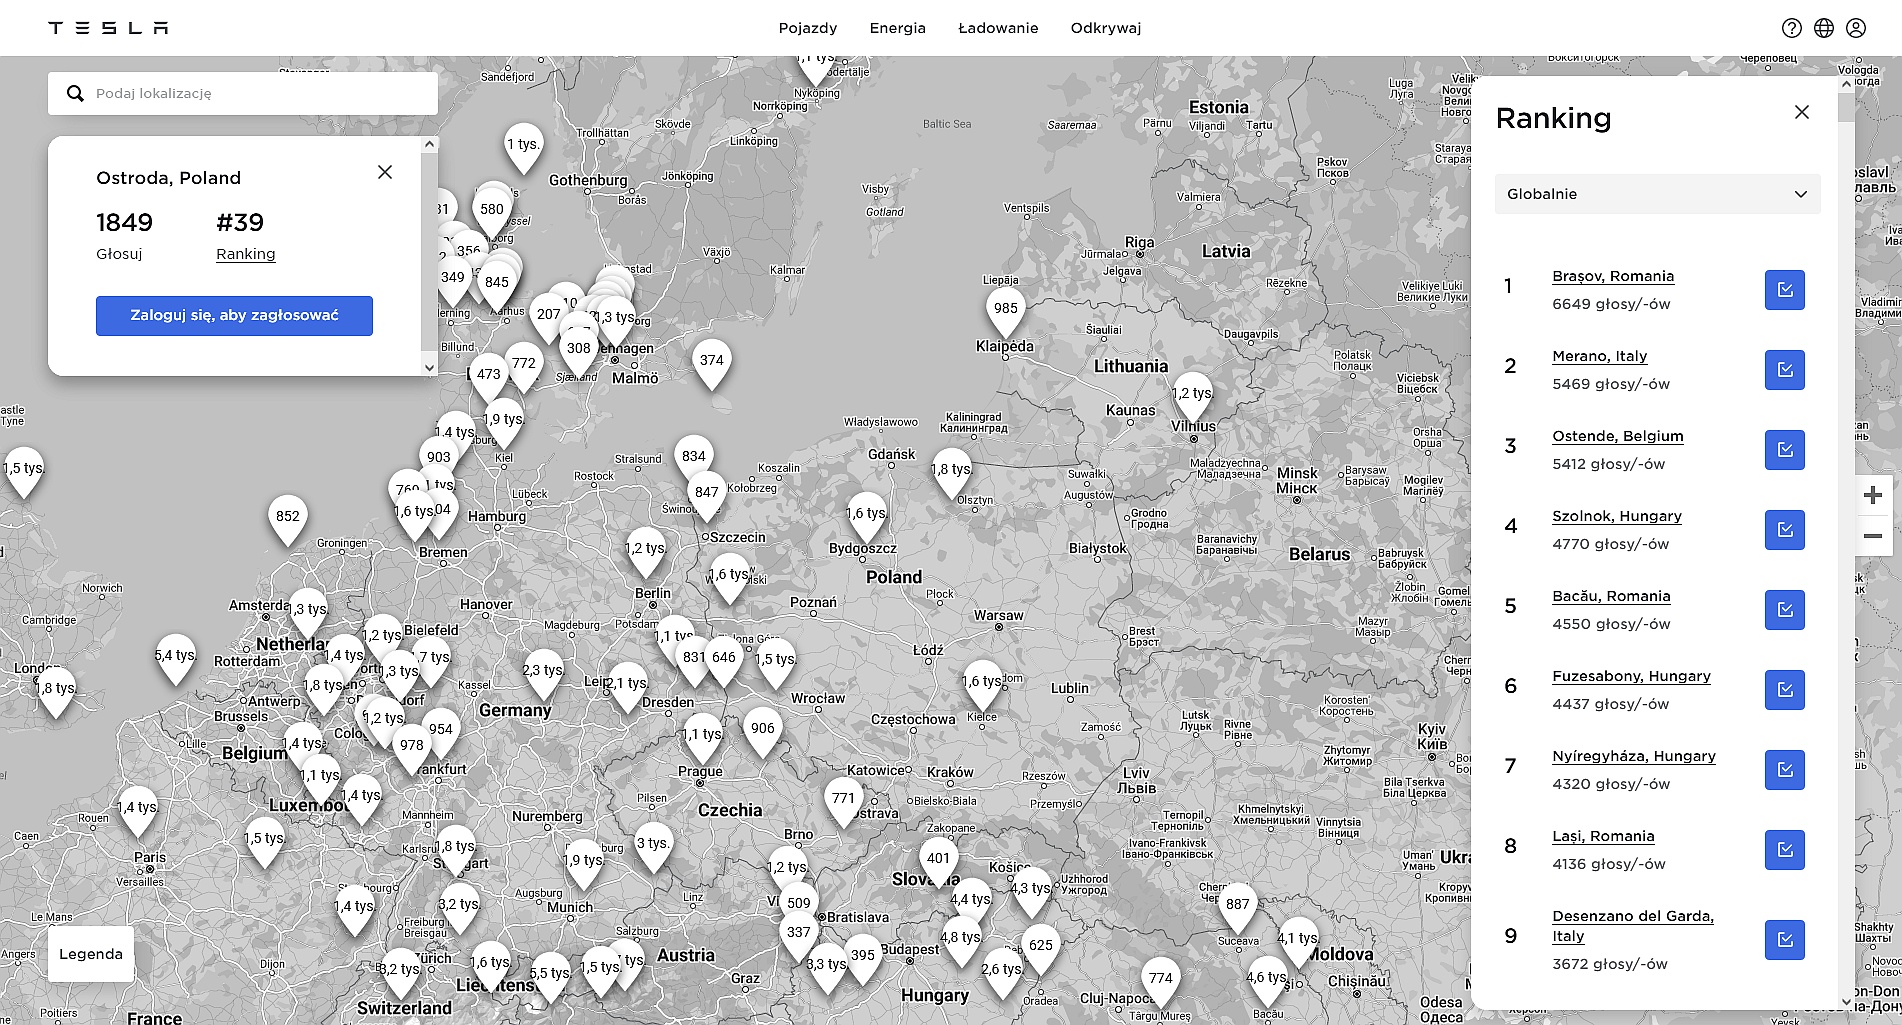Screen dimensions: 1902x1025
Task: Open the Brașov, Romania link
Action: click(1613, 276)
